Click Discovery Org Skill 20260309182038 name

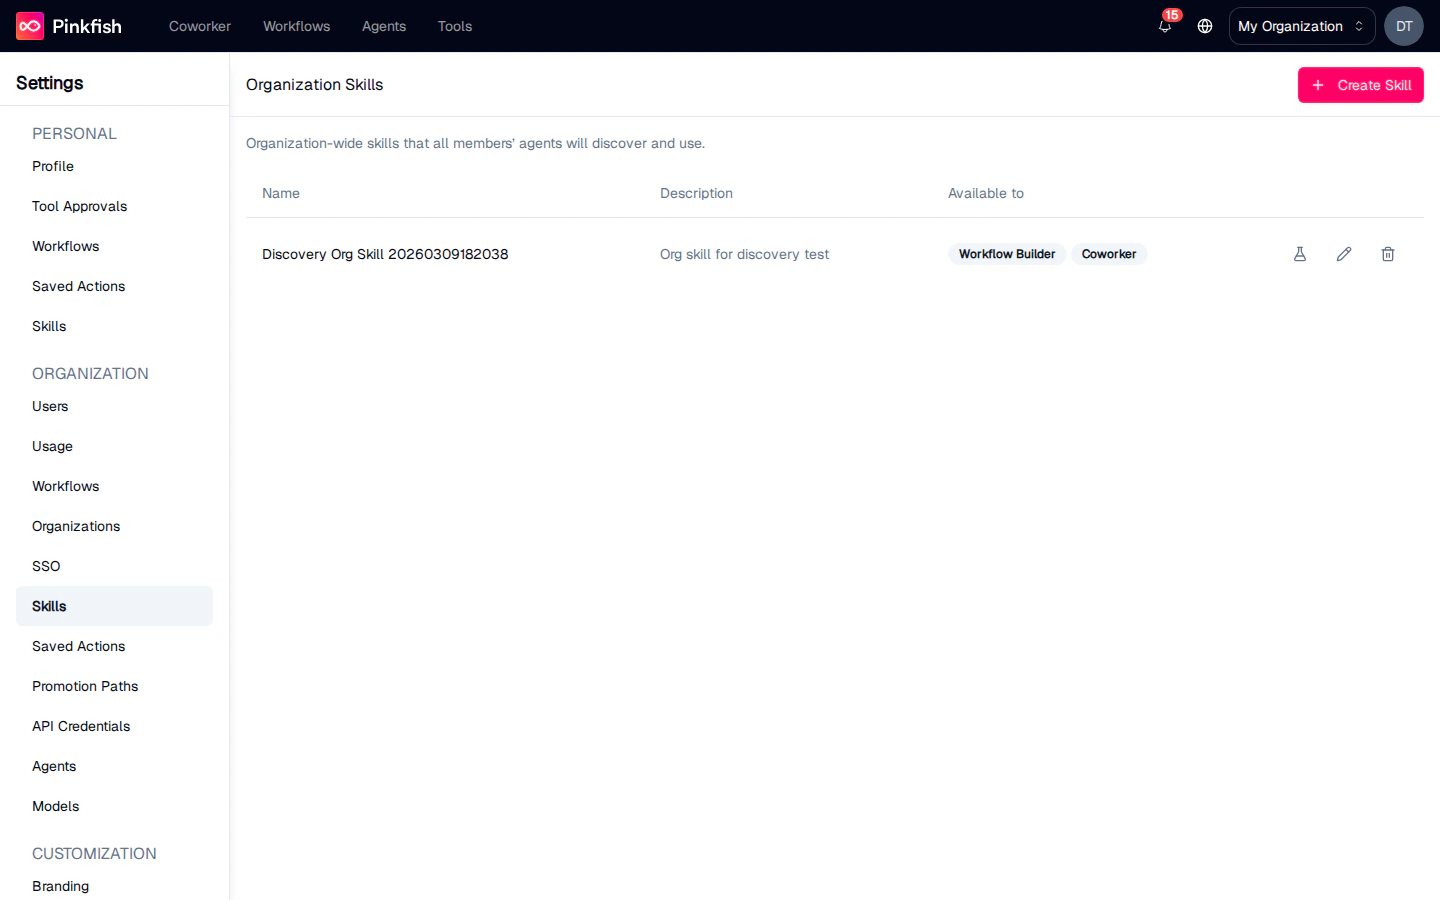click(x=385, y=254)
